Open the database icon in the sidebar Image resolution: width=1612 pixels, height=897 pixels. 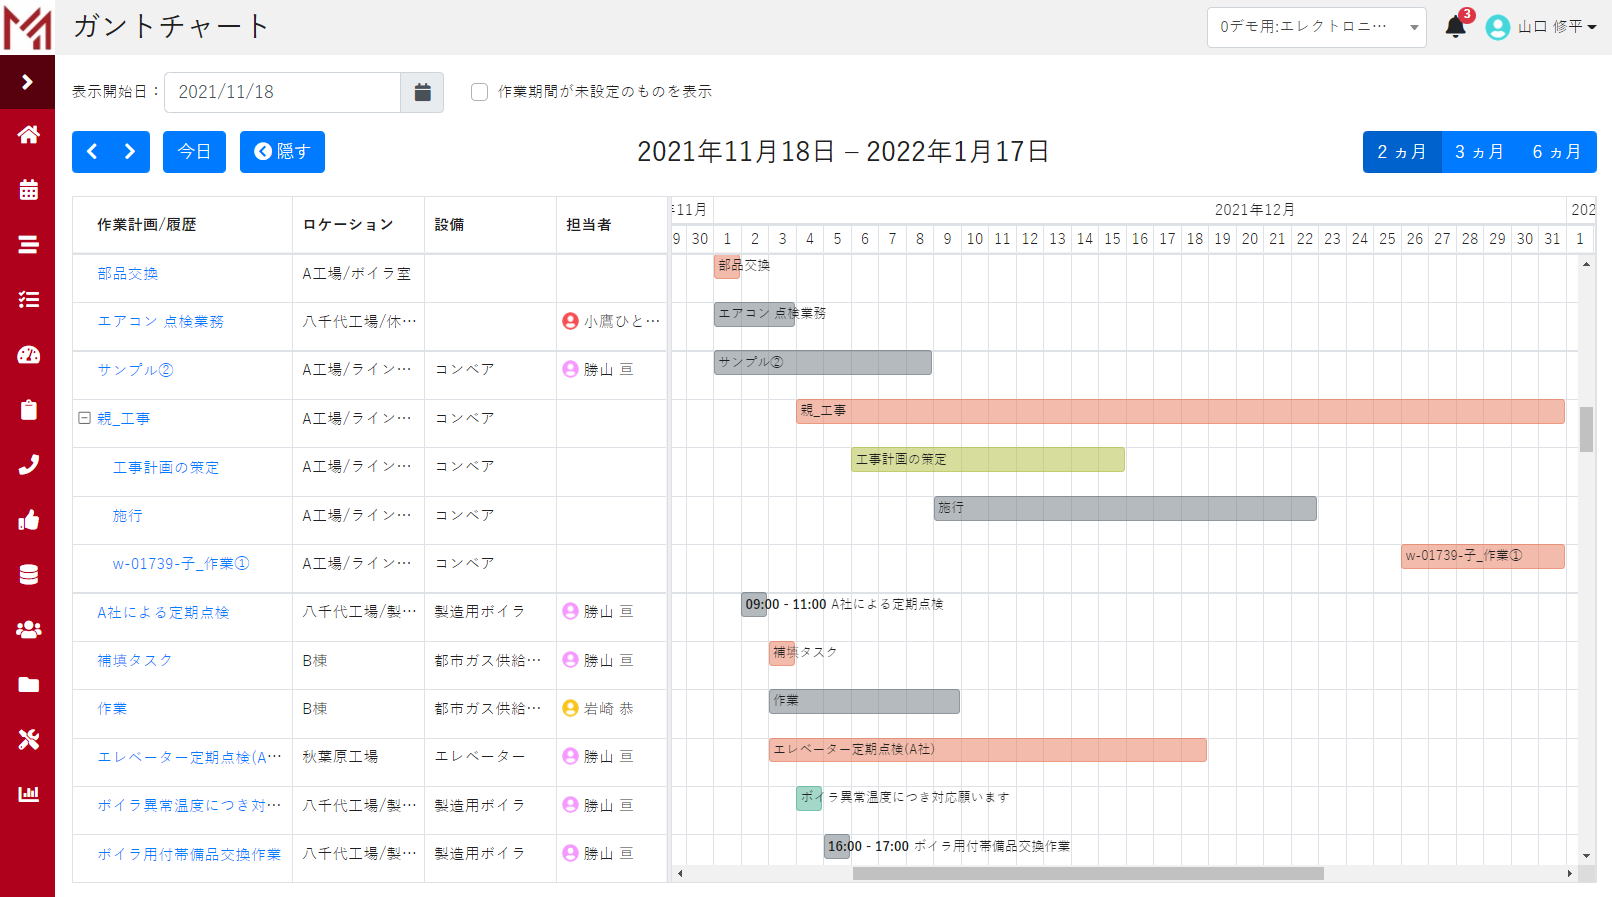pos(28,575)
